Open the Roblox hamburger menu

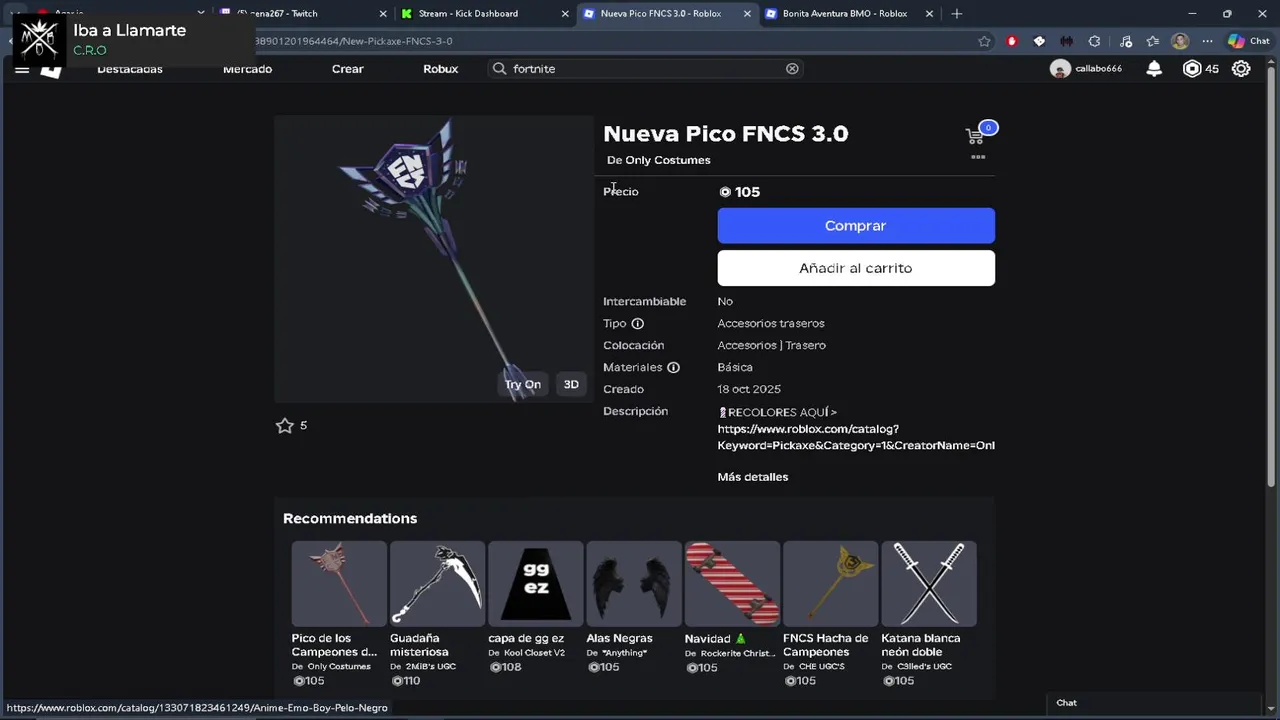pyautogui.click(x=22, y=69)
